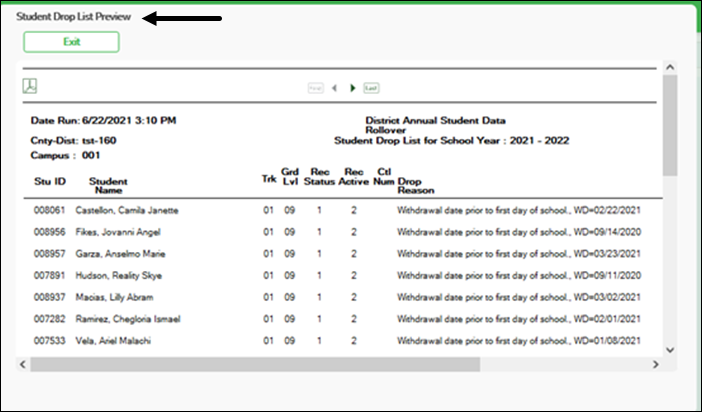Click the Student Drop List Preview heading
The width and height of the screenshot is (702, 412).
point(73,17)
